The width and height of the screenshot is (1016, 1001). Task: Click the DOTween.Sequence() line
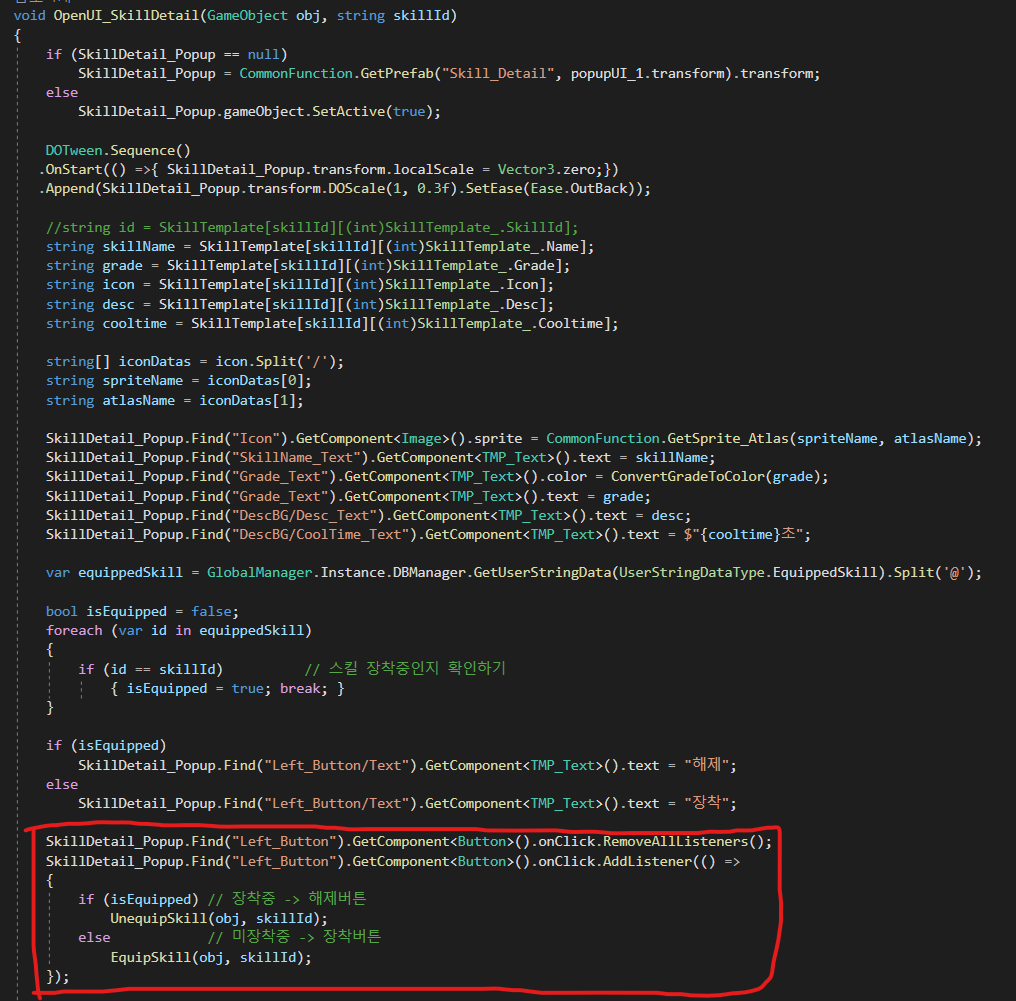(118, 150)
